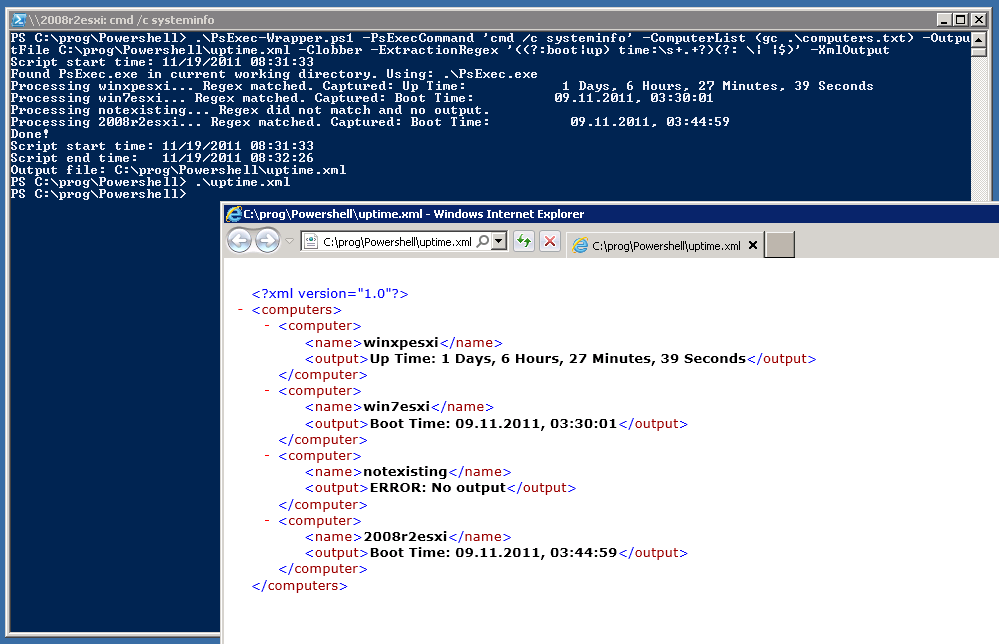Click the red Stop loading button
The width and height of the screenshot is (999, 644).
click(x=549, y=242)
